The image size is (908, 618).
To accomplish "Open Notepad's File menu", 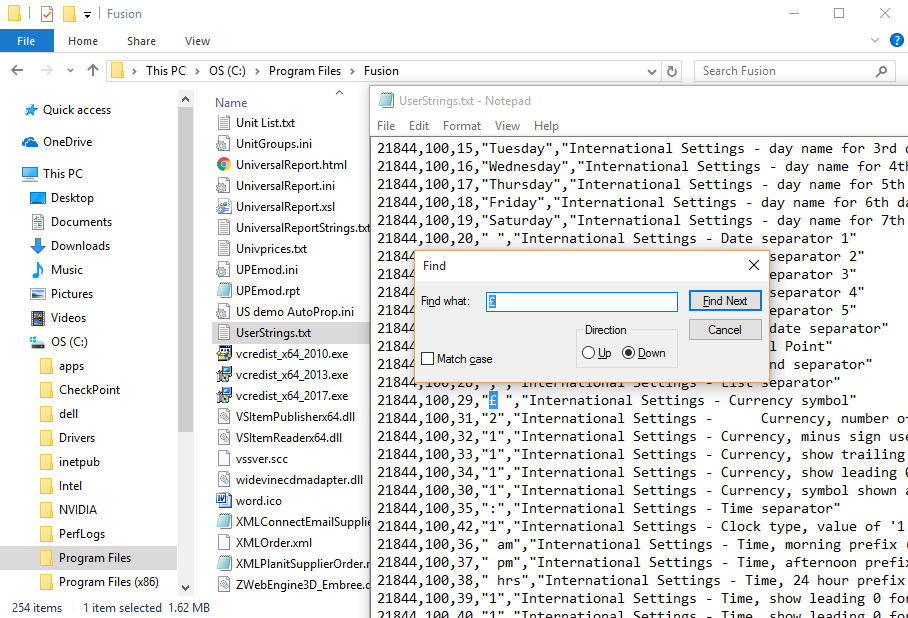I will click(x=386, y=126).
